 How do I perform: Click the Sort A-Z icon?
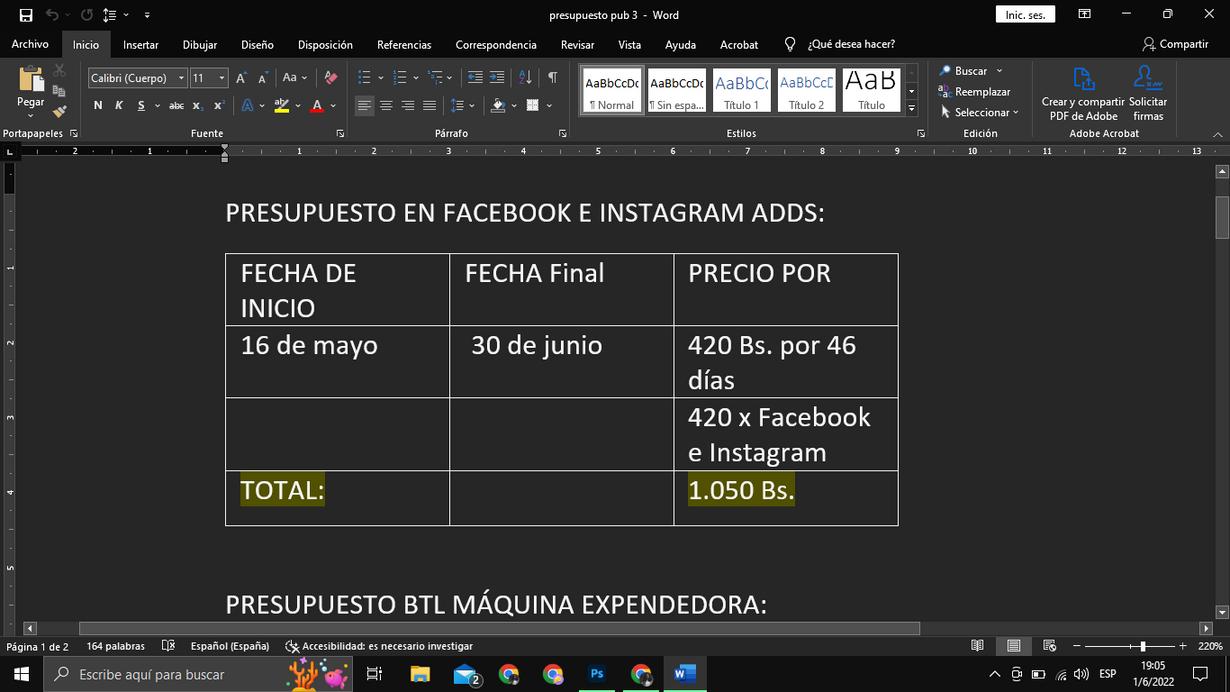(525, 78)
